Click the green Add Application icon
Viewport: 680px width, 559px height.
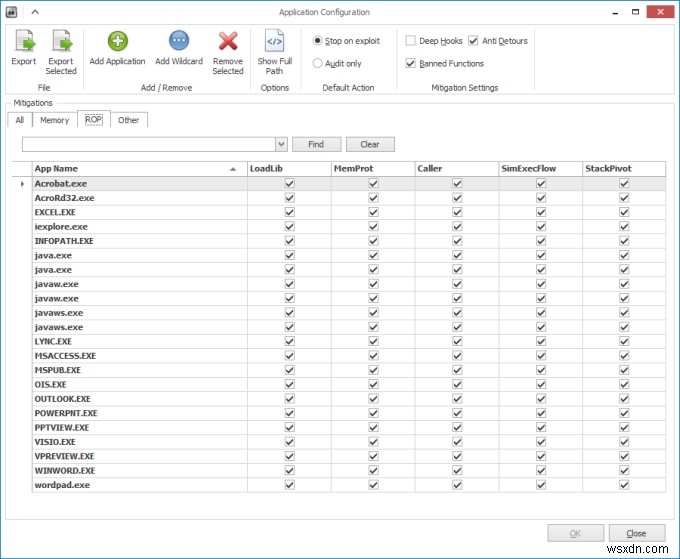point(118,42)
